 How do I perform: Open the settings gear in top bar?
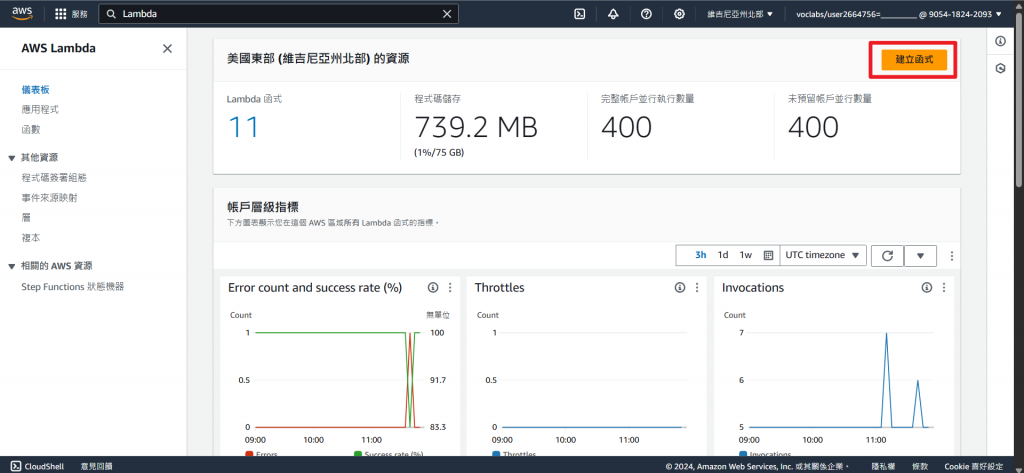[679, 14]
